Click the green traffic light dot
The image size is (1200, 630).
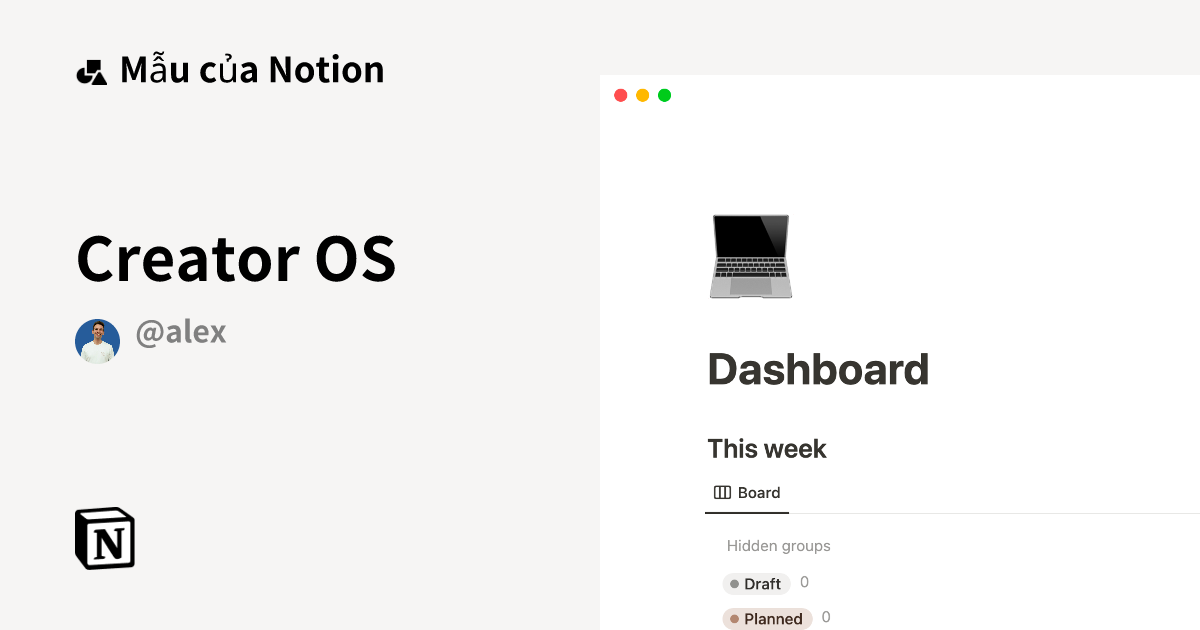pos(663,94)
